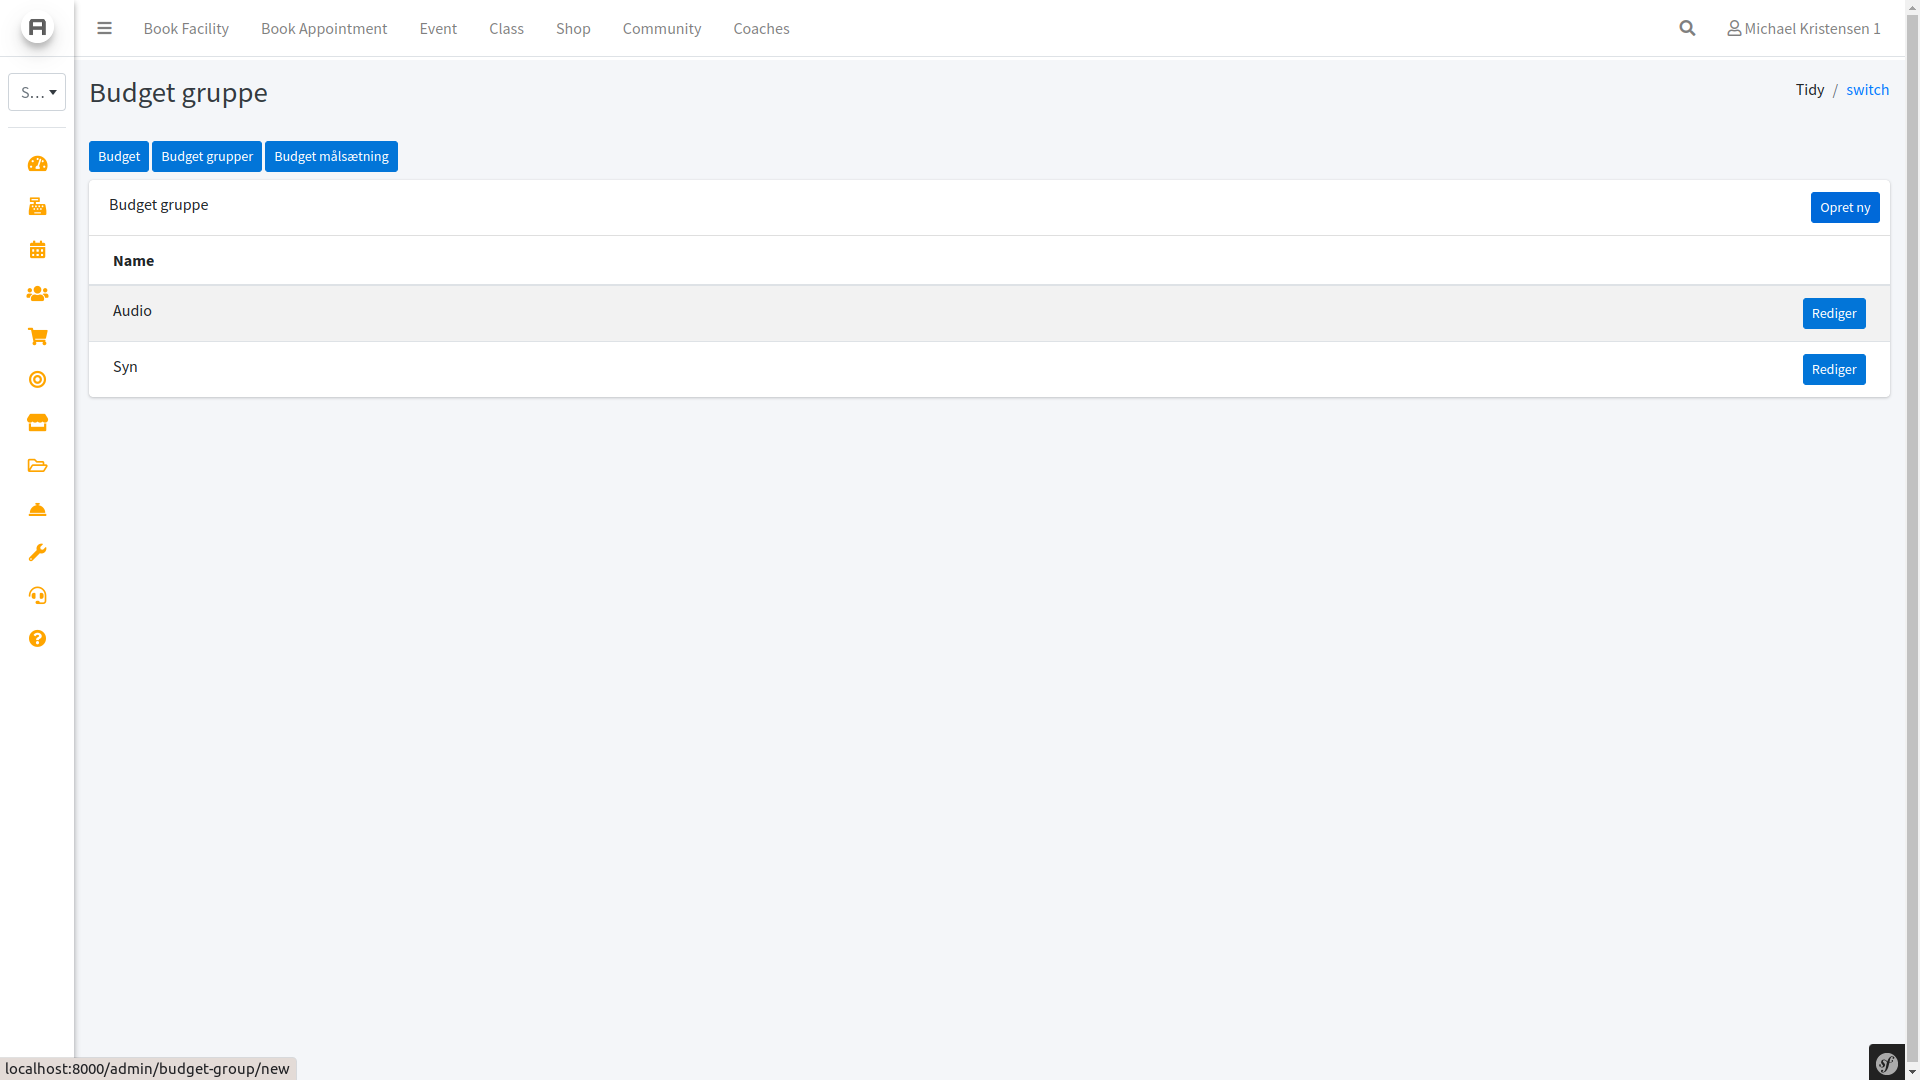The height and width of the screenshot is (1080, 1920).
Task: Click the switch link in breadcrumb
Action: [x=1867, y=90]
